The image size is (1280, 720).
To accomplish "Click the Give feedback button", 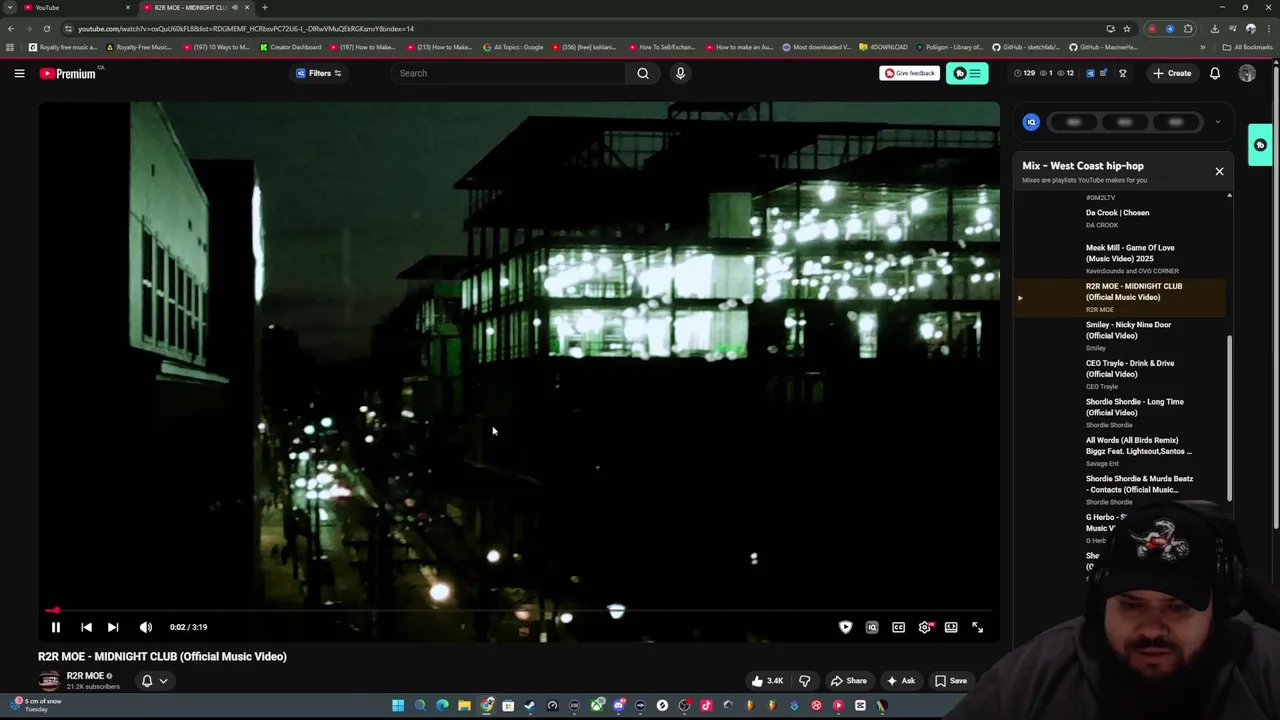I will coord(909,73).
